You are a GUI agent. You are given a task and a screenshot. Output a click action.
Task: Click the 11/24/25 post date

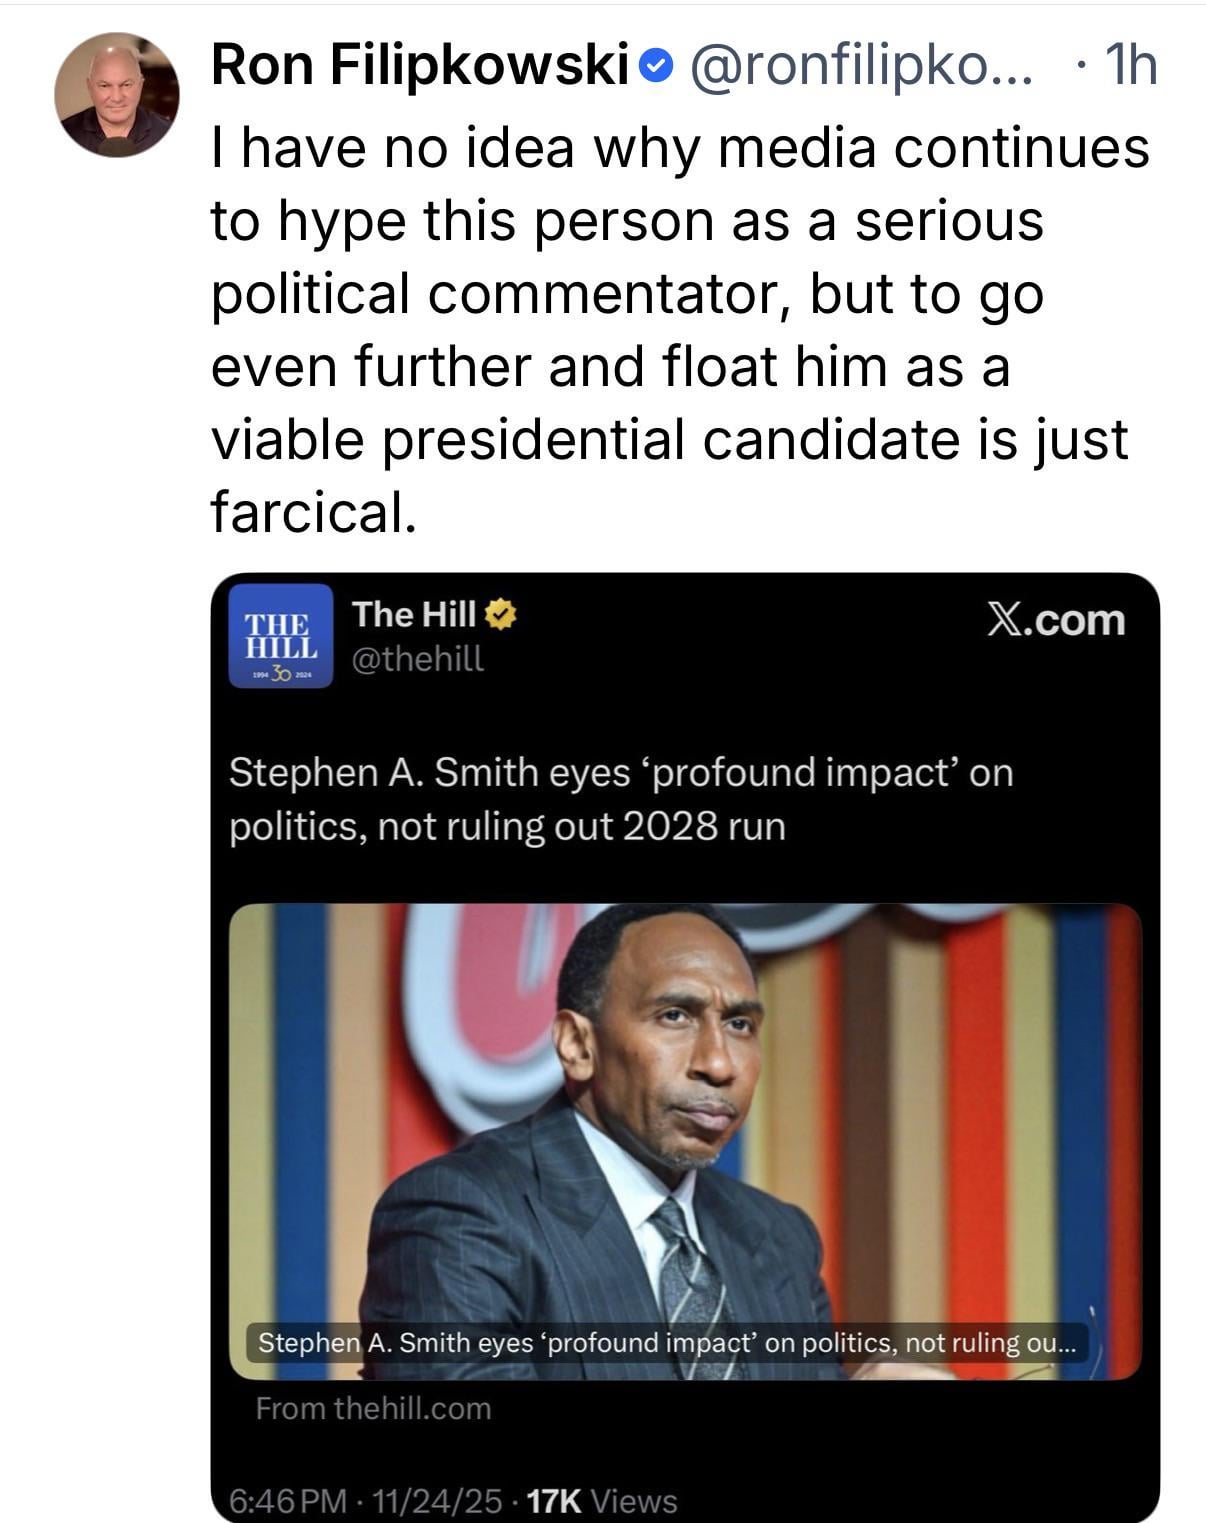436,1500
